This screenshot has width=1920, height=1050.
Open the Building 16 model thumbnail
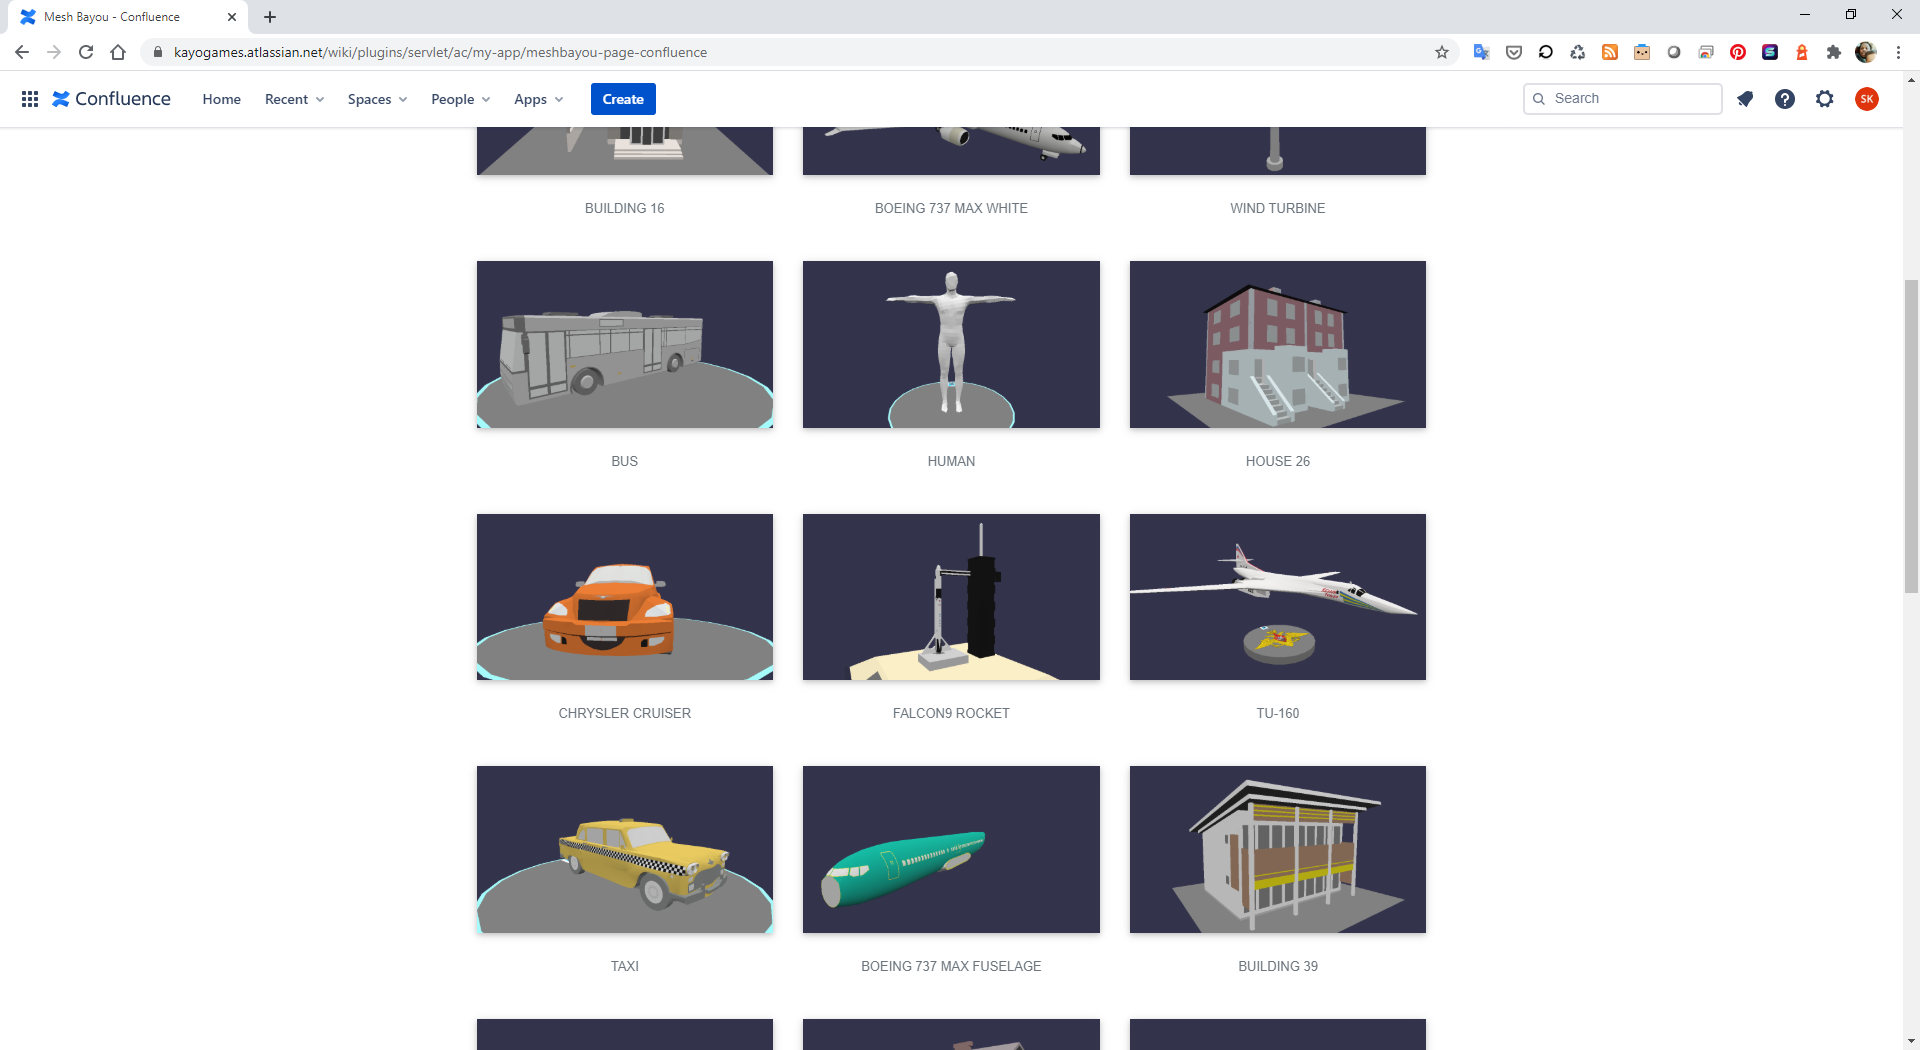point(625,151)
